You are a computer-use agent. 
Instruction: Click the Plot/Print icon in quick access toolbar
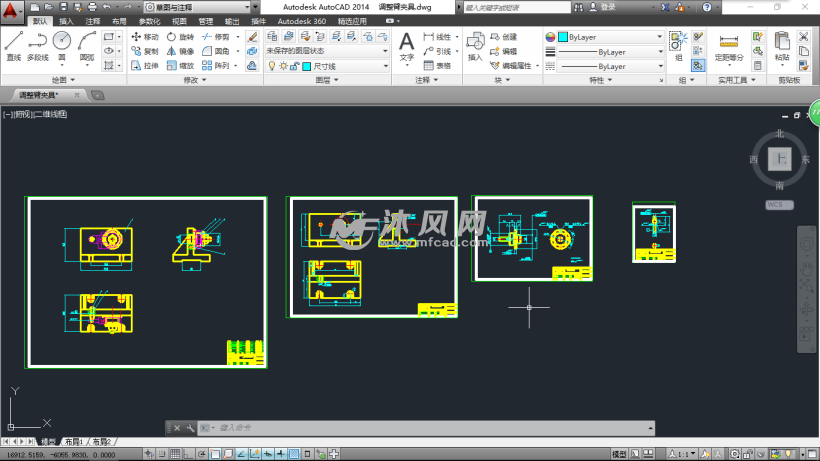[x=92, y=7]
